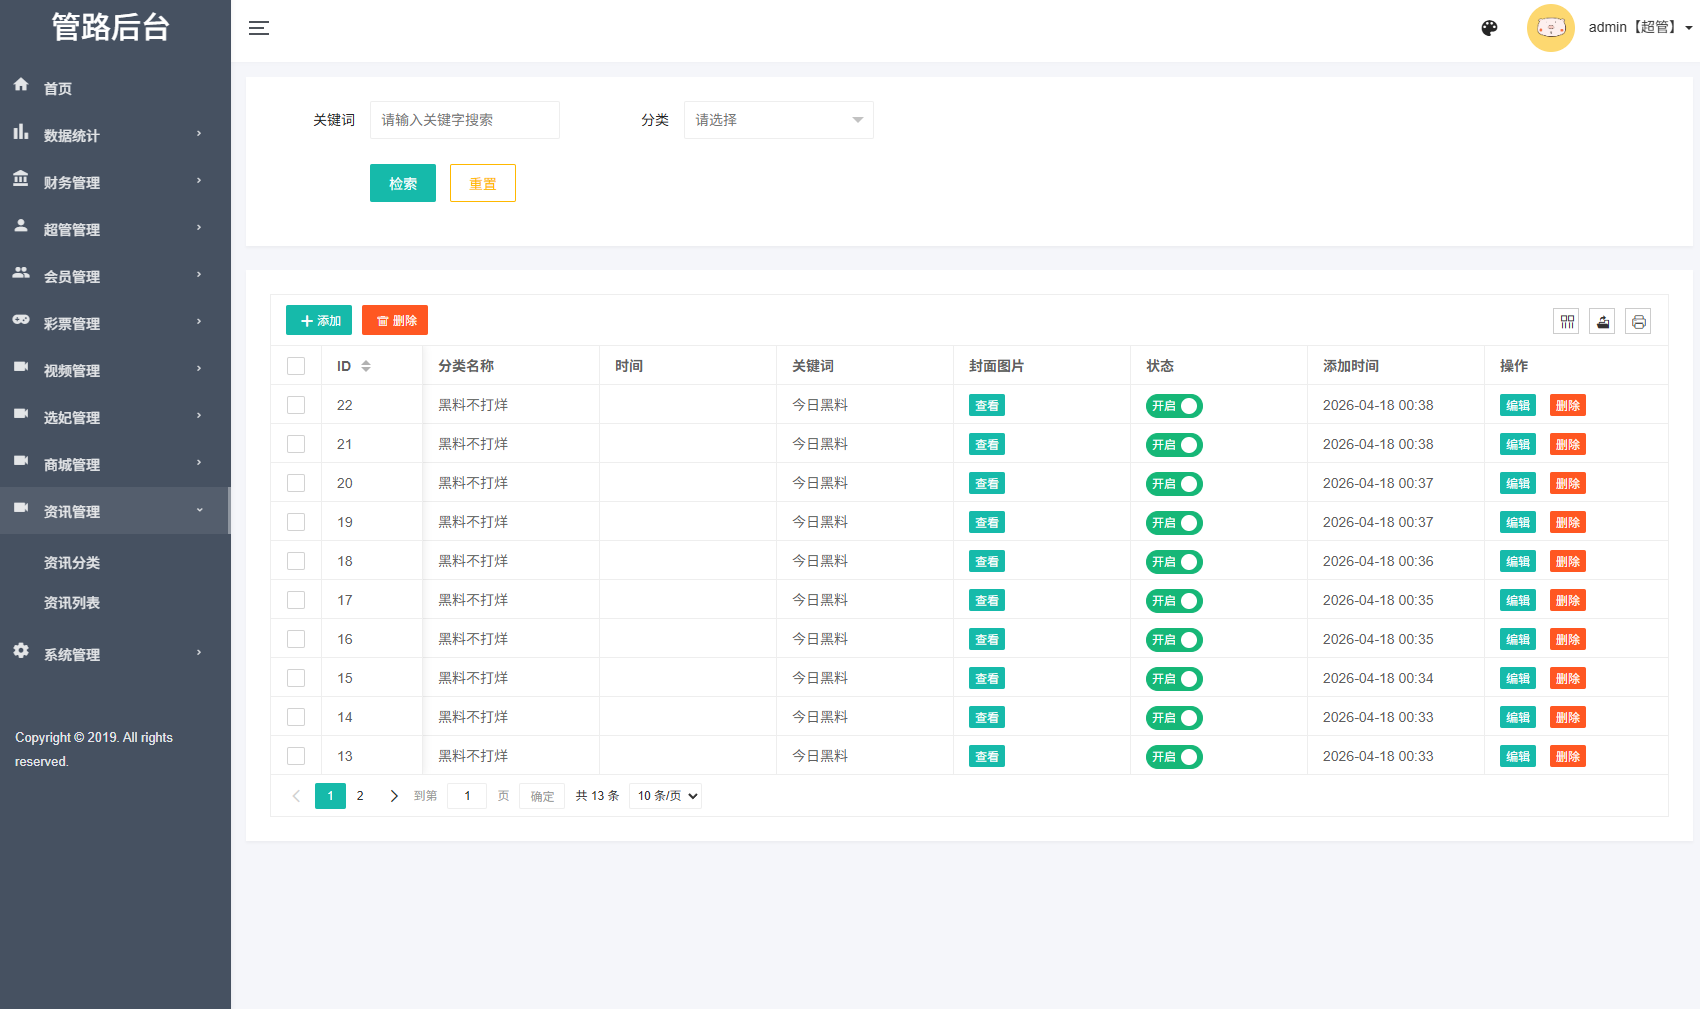1700x1009 pixels.
Task: Open the theme color palette icon
Action: point(1489,28)
